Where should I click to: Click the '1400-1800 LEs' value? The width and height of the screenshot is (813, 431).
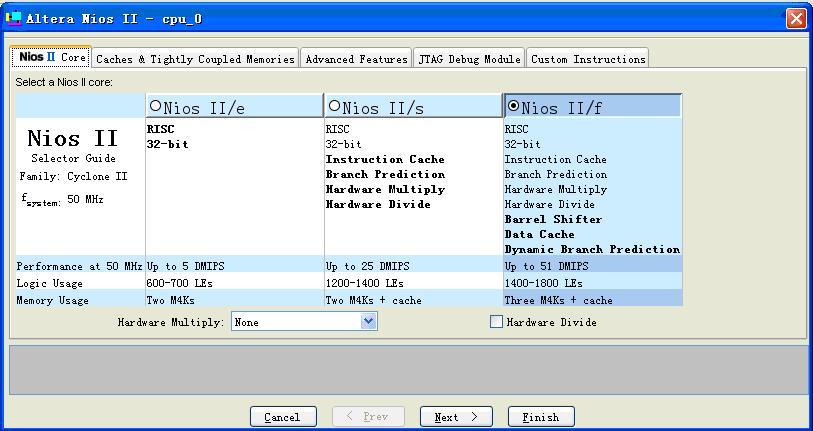[x=543, y=283]
